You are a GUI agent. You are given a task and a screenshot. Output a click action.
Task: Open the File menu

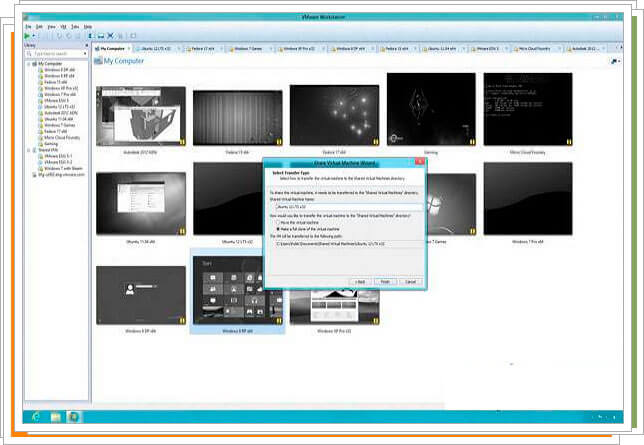tap(28, 26)
